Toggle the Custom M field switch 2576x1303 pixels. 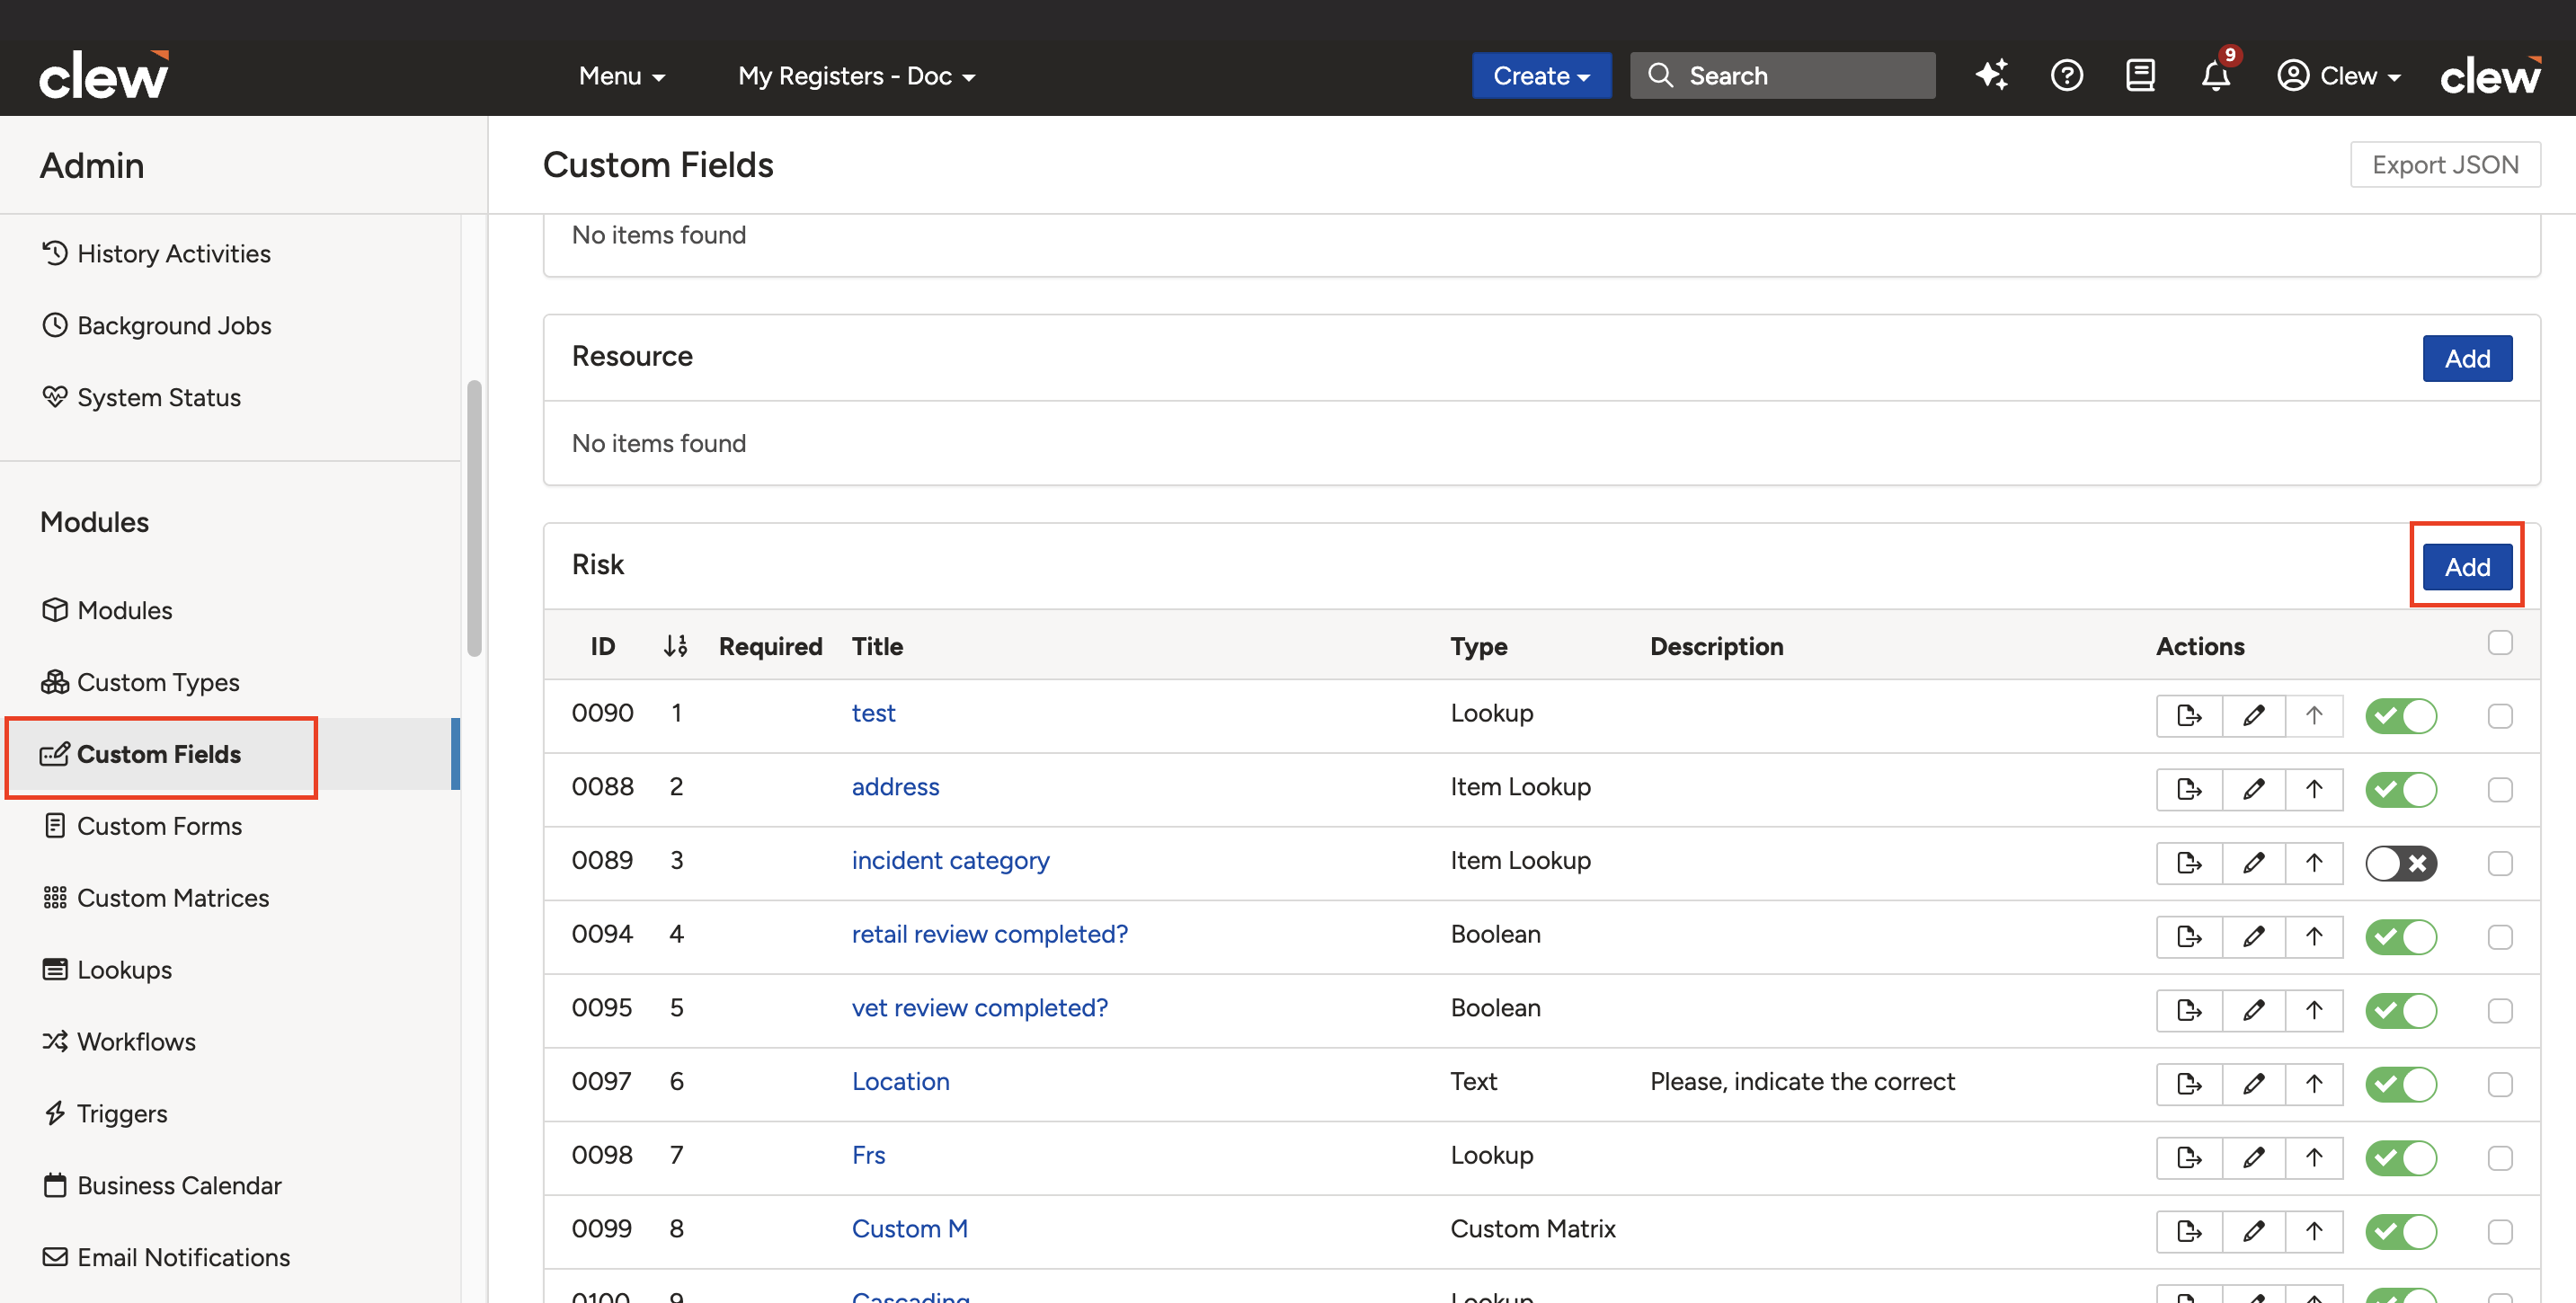2401,1232
